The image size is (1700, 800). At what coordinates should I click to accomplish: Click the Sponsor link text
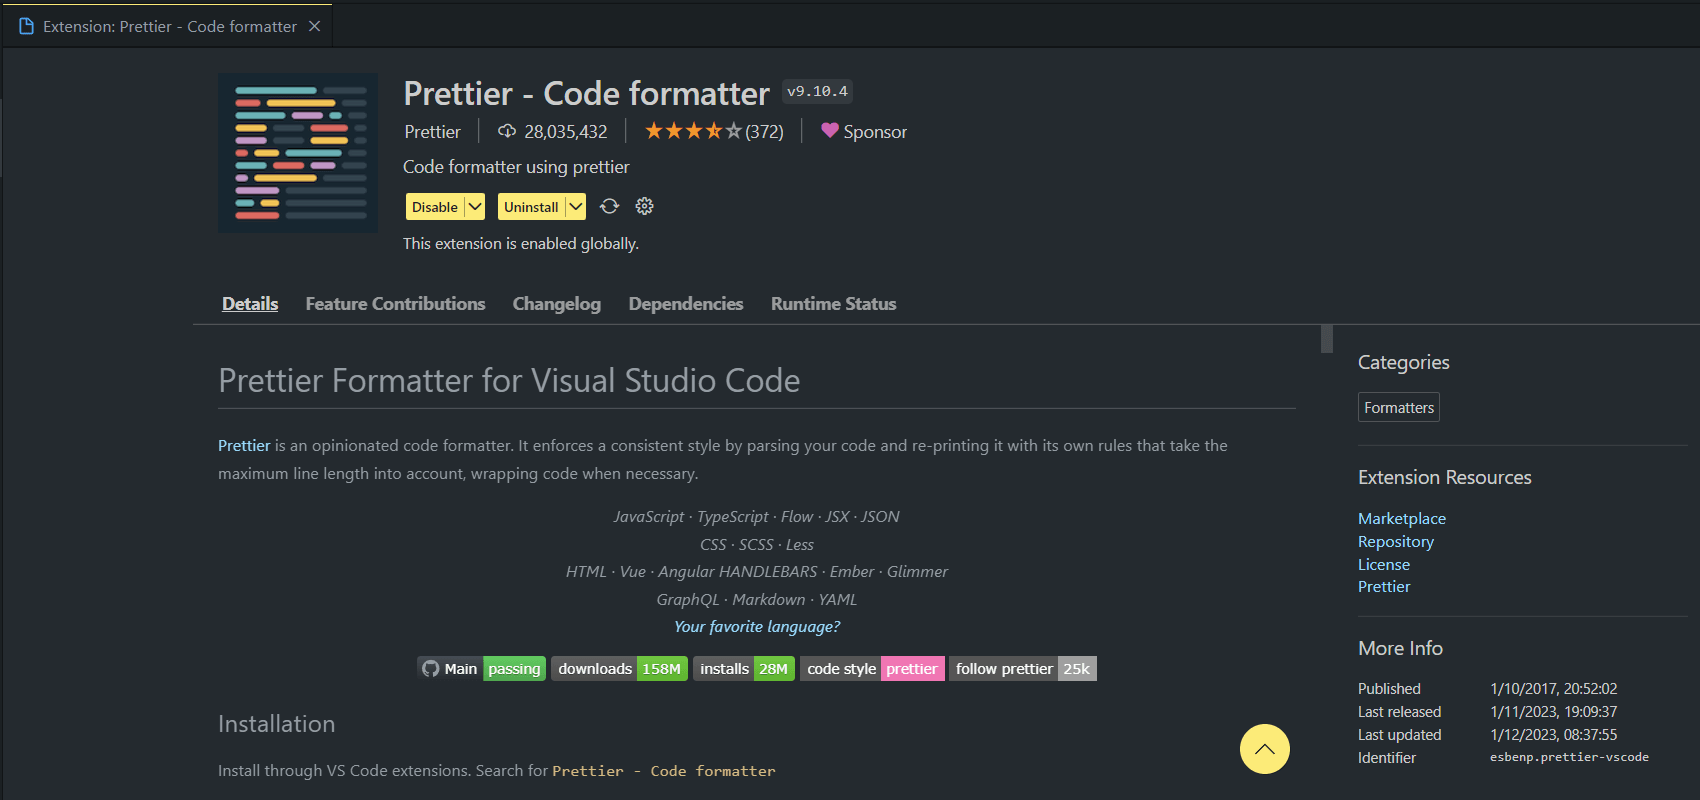pos(875,132)
